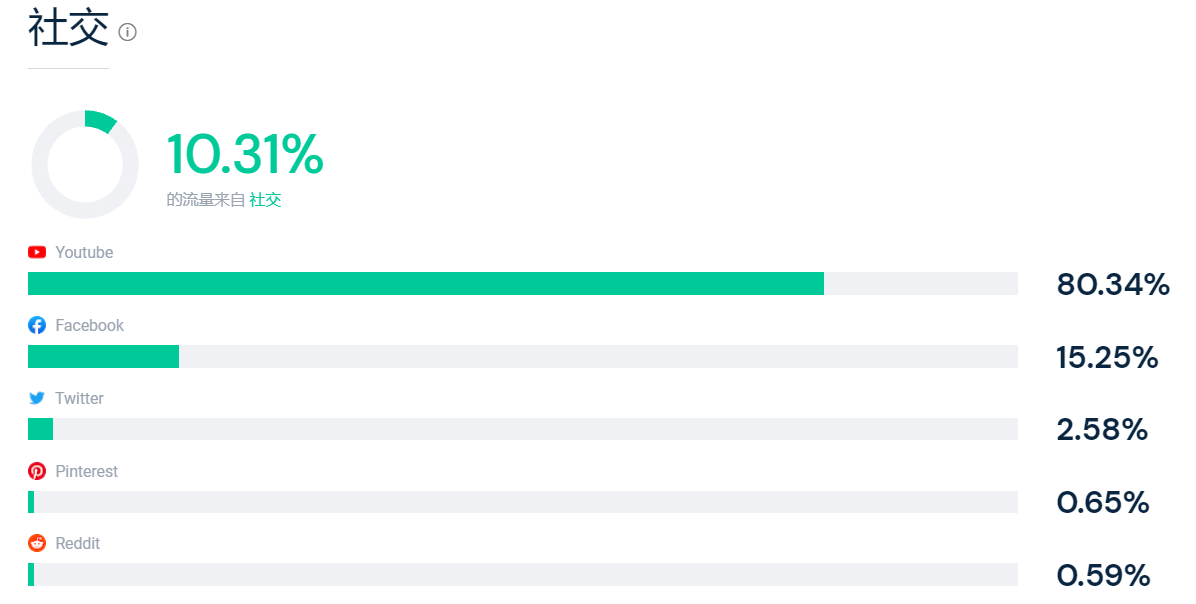Click the YouTube logo icon
The width and height of the screenshot is (1196, 604).
click(x=37, y=252)
